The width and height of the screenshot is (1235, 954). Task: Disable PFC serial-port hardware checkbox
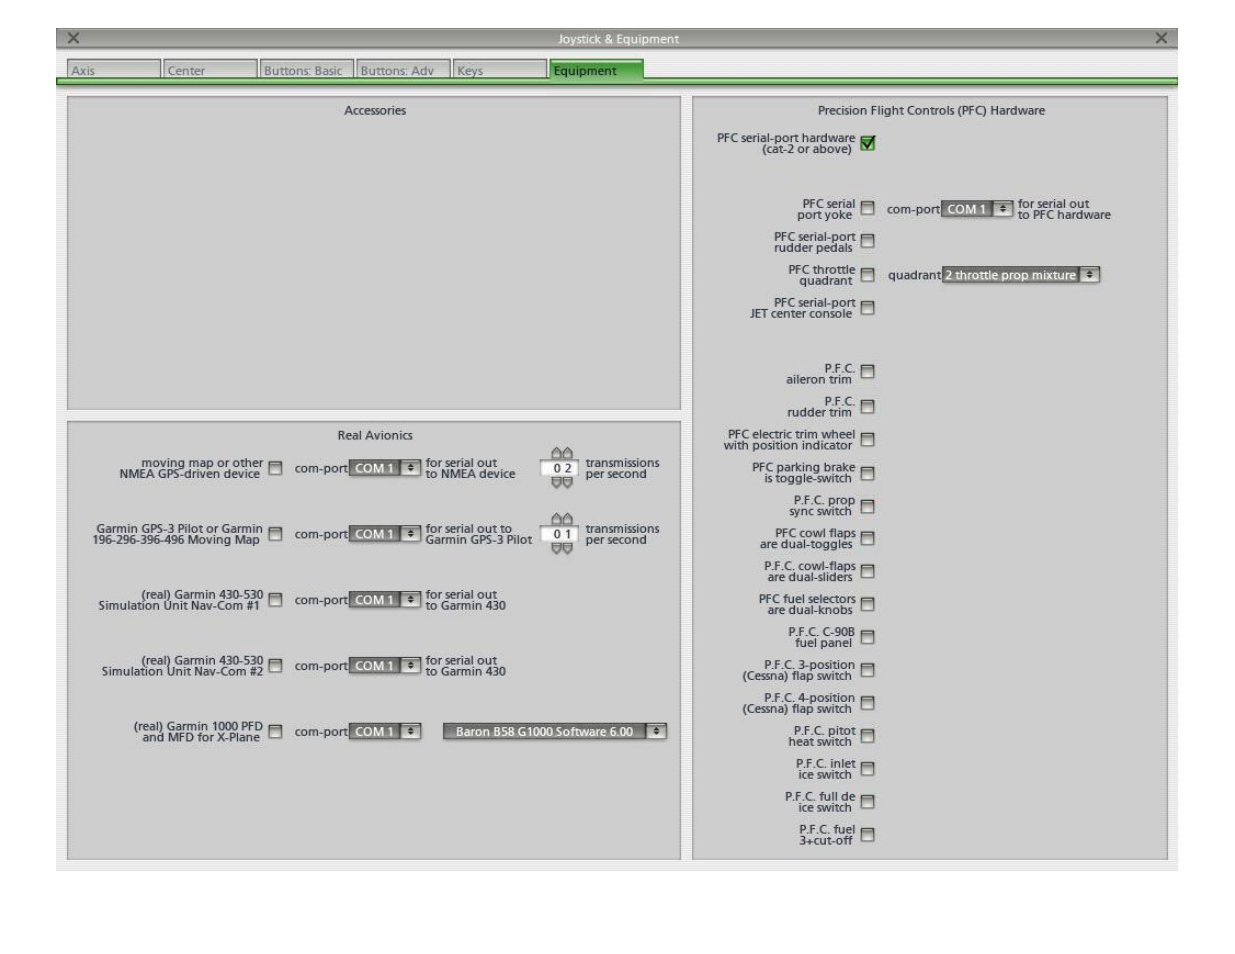(867, 144)
